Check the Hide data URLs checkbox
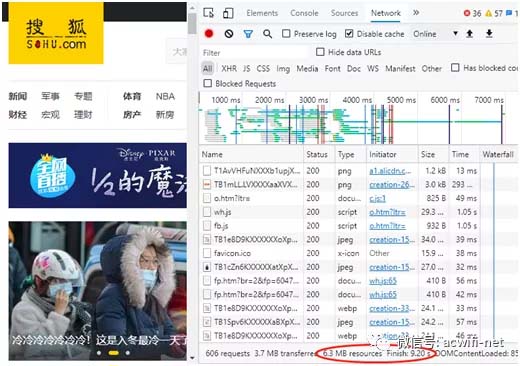The image size is (520, 366). [320, 52]
